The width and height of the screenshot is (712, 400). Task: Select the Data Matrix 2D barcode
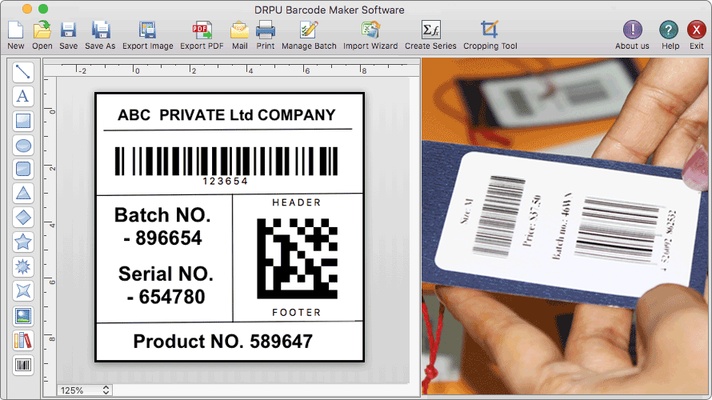tap(297, 258)
